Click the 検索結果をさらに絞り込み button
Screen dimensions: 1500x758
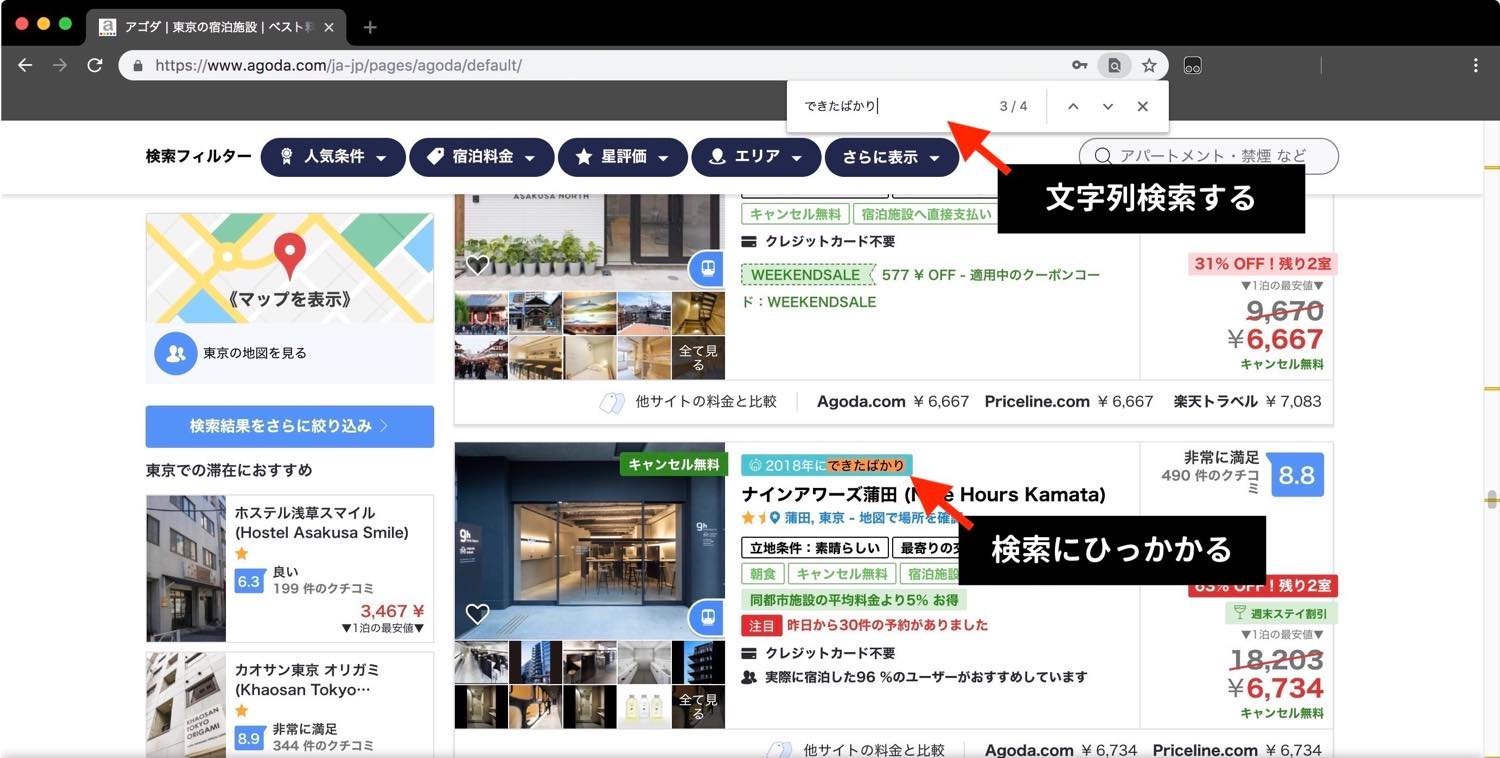[289, 425]
